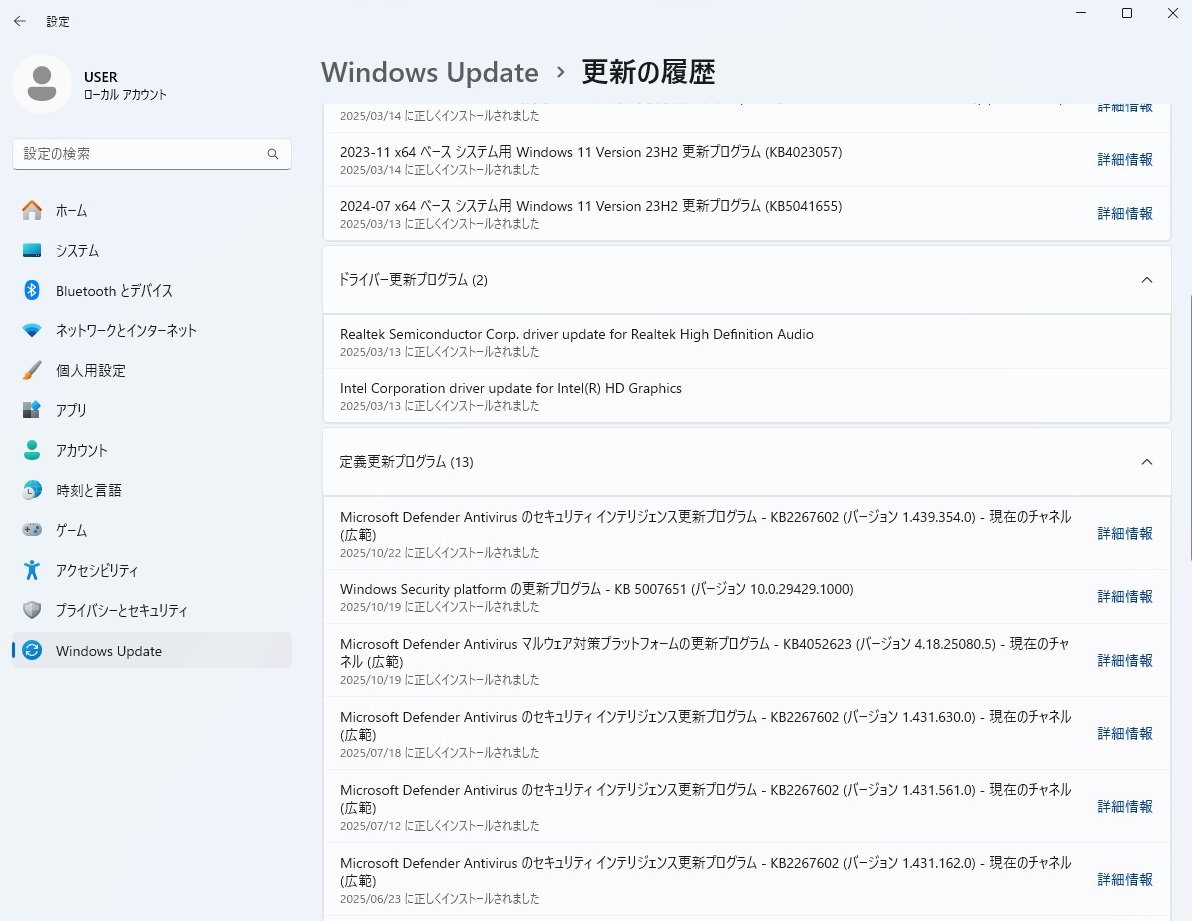
Task: Collapse the 定義更新プログラム (13) section
Action: 1146,462
